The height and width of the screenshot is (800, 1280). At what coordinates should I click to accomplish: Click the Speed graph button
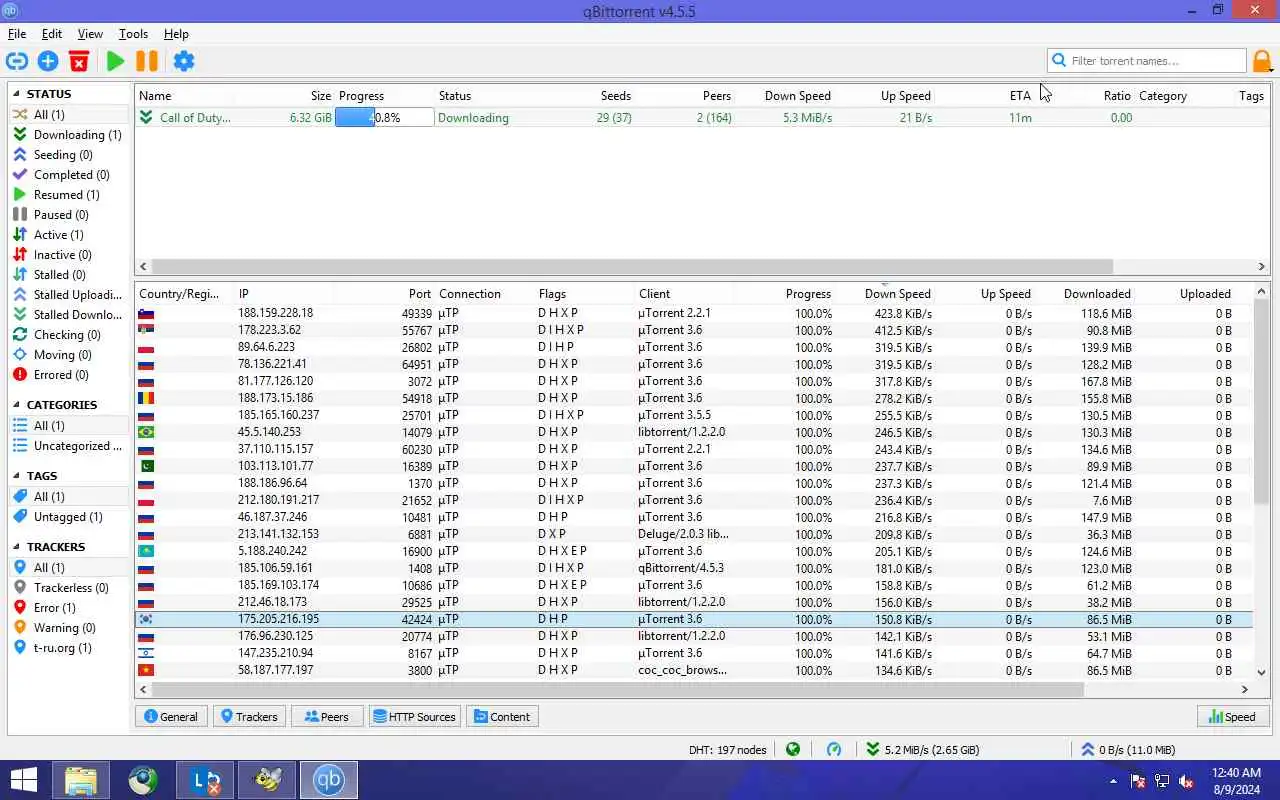point(1232,716)
